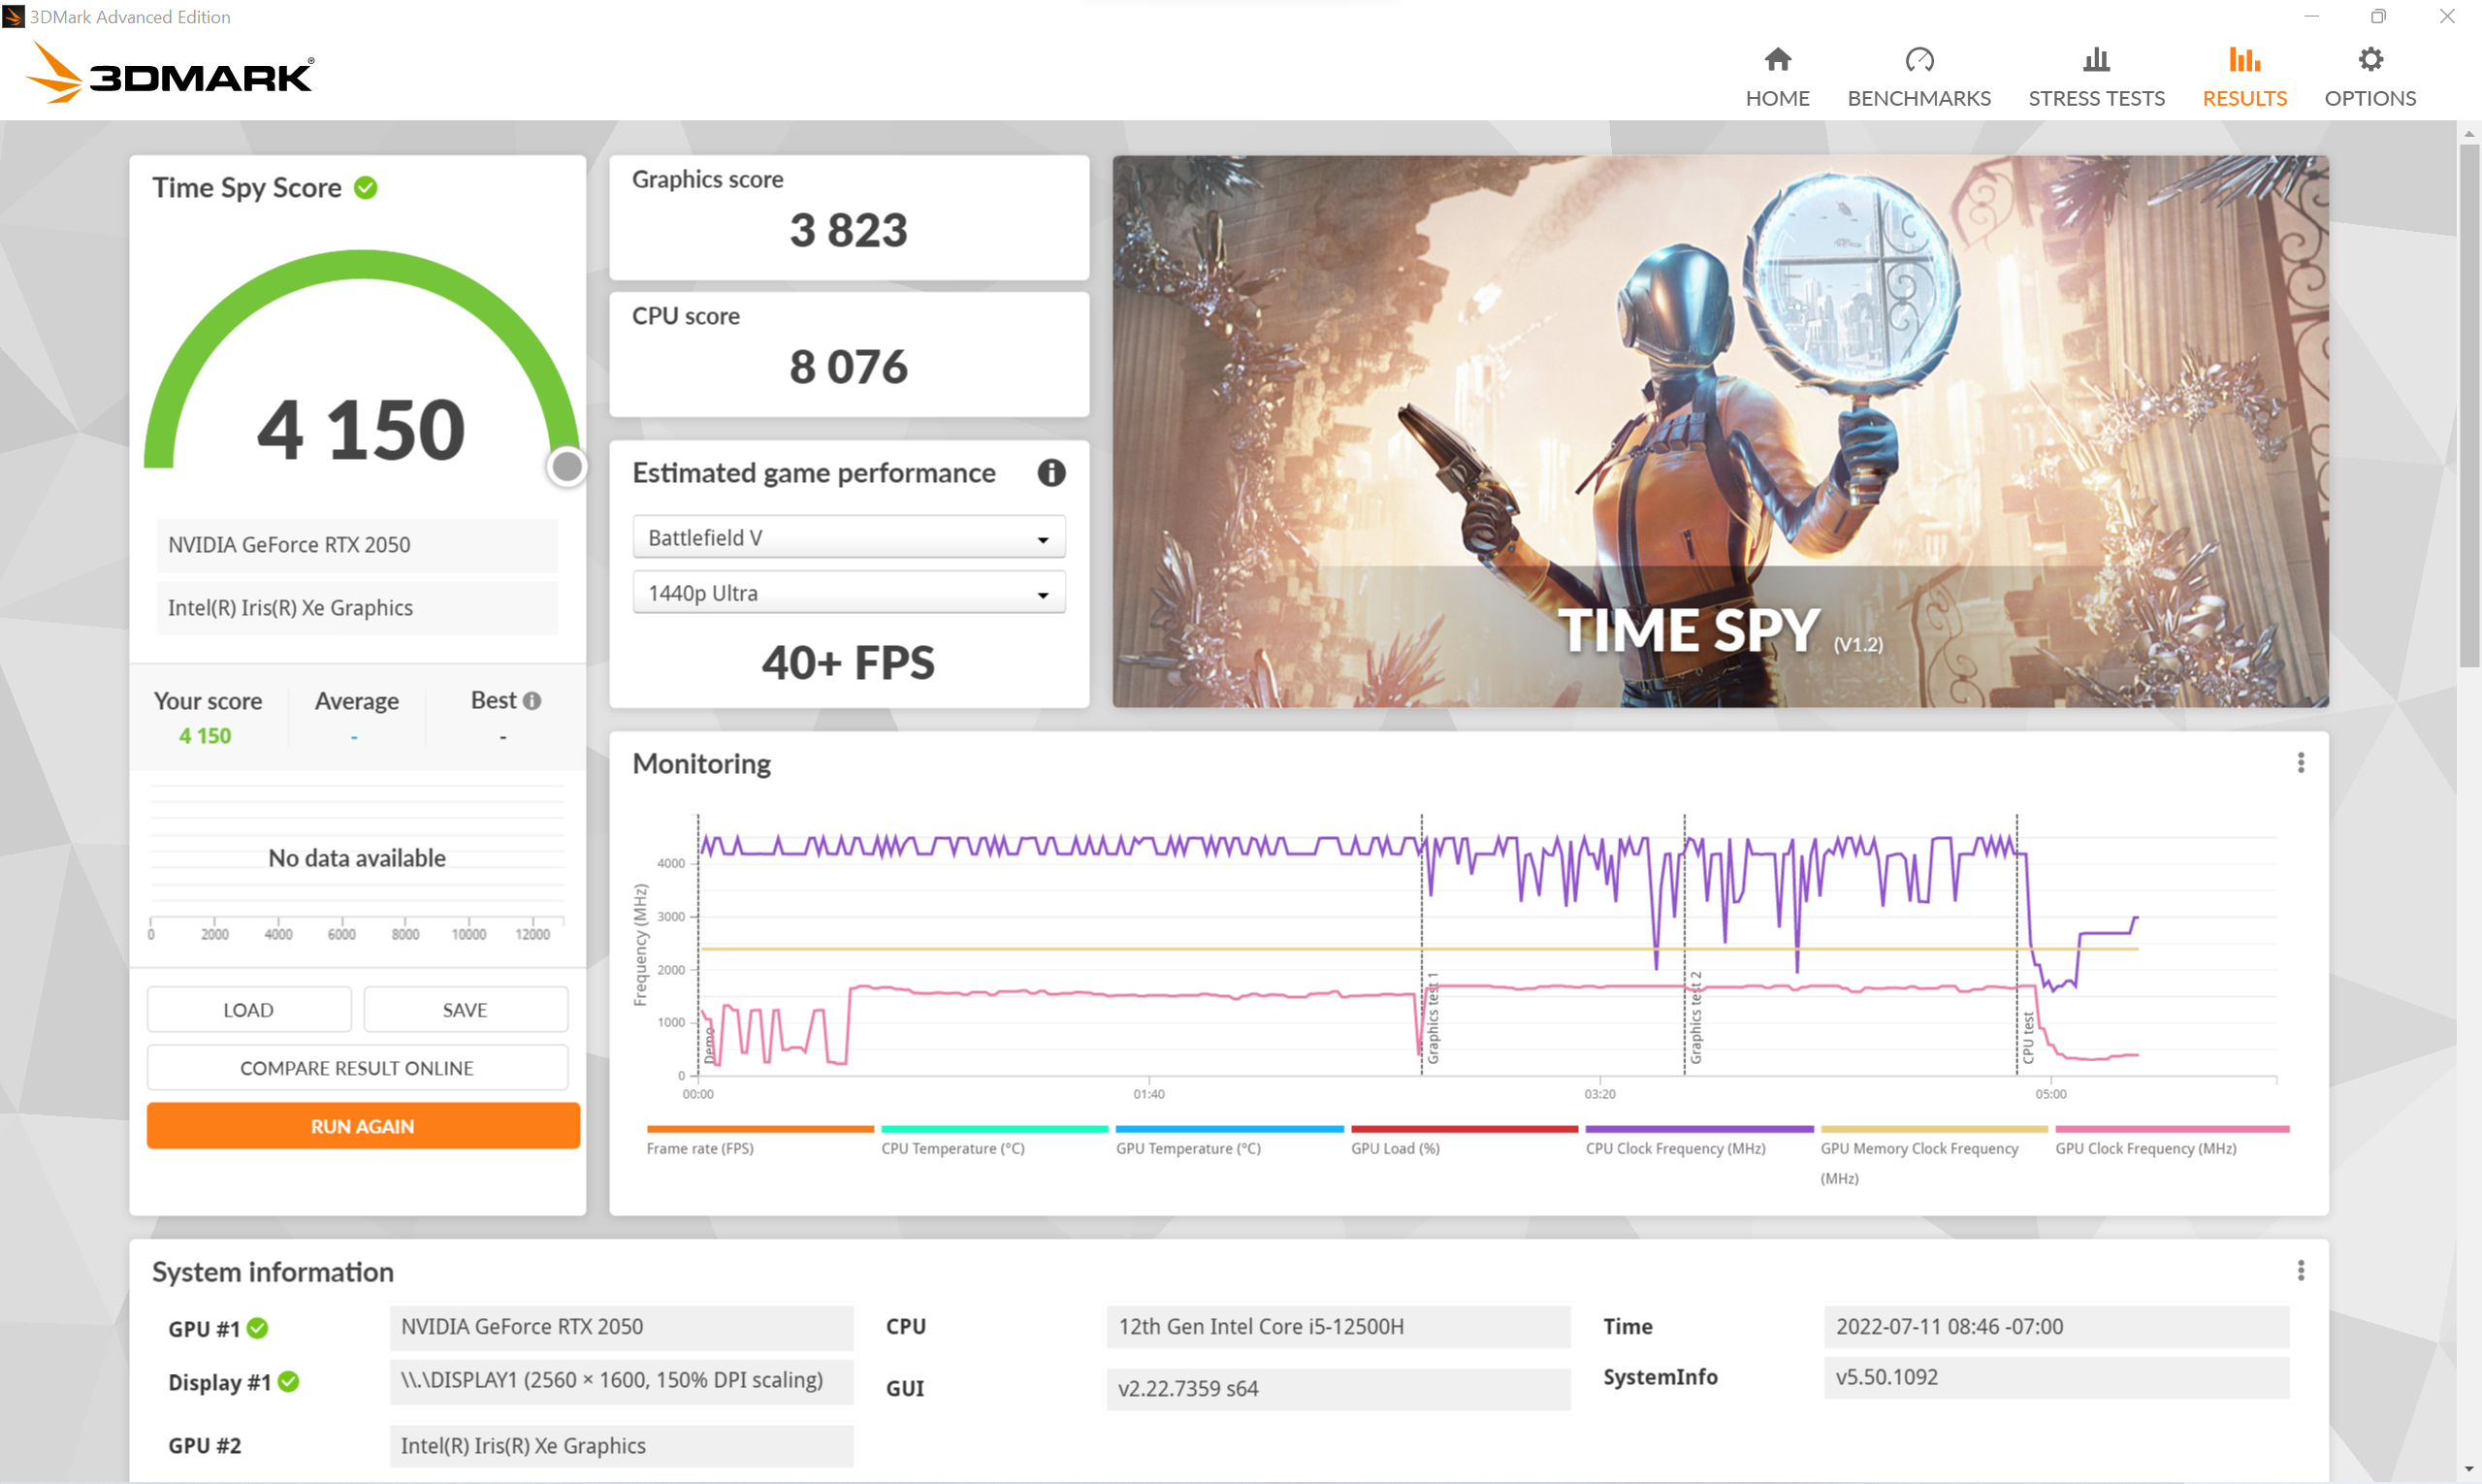Screen dimensions: 2482x1484
Task: Click the info icon next to Best
Action: (x=532, y=701)
